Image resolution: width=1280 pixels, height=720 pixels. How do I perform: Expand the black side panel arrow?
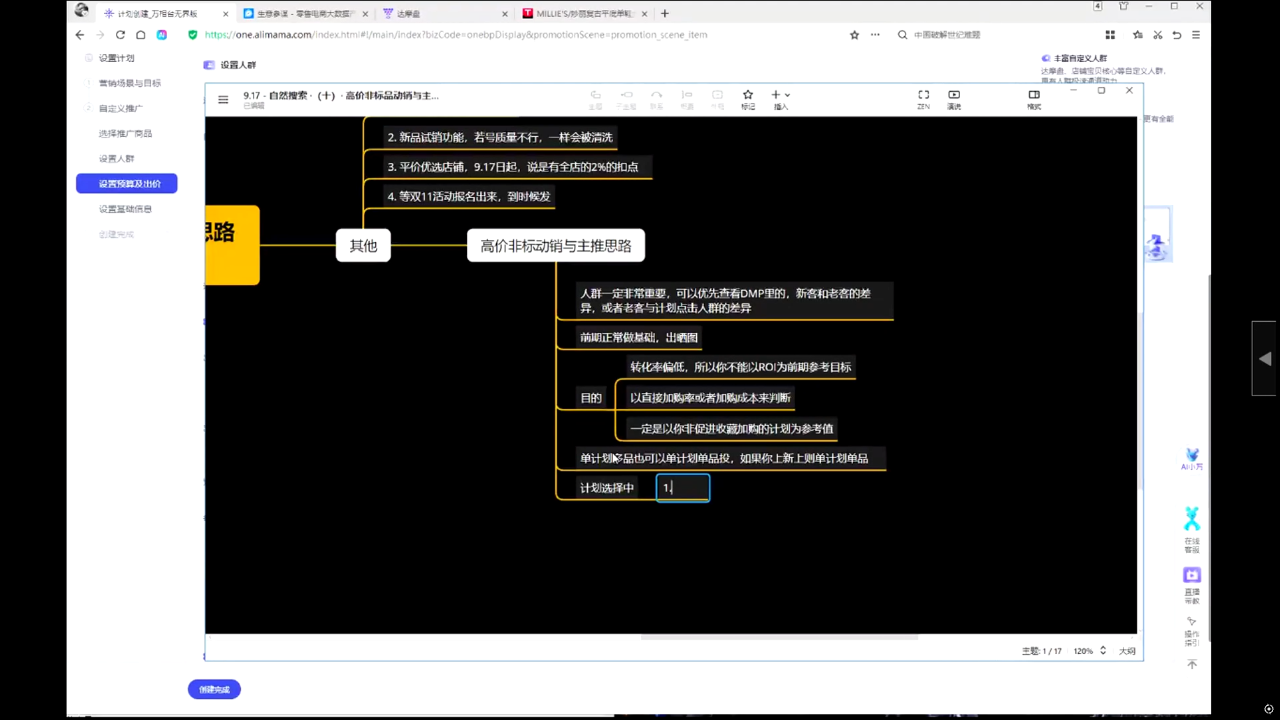(1265, 359)
